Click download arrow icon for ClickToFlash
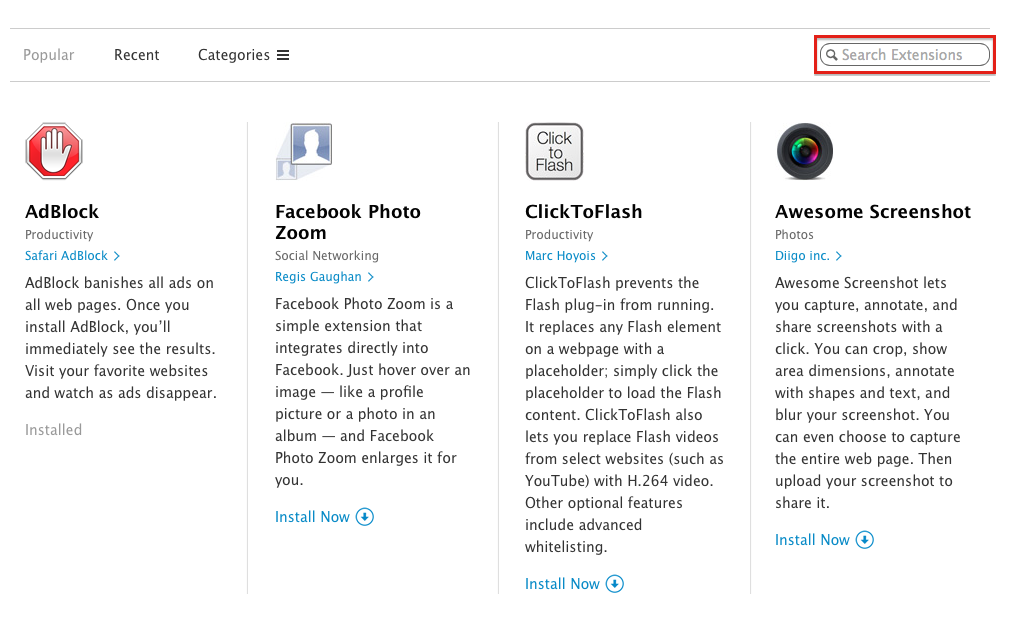Screen dimensions: 1010x631 (x=615, y=584)
